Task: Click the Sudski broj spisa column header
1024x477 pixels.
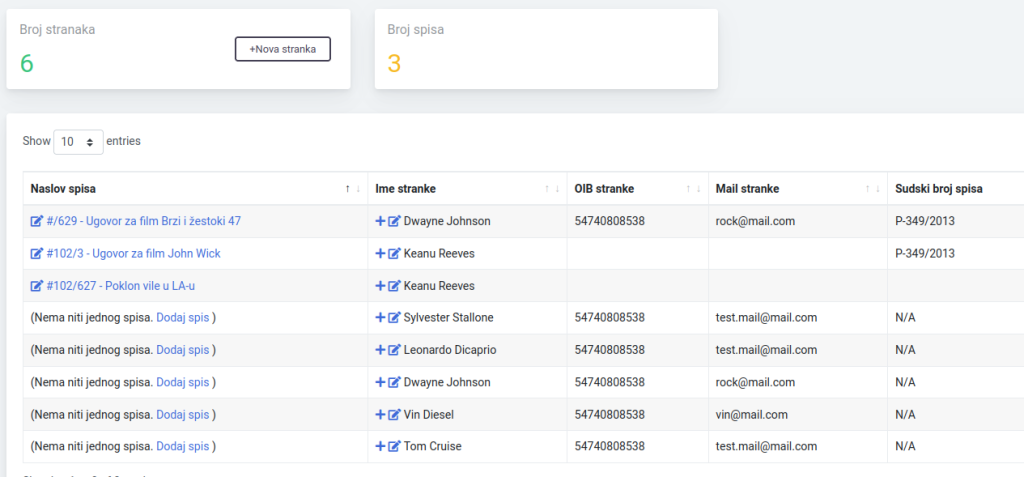Action: pyautogui.click(x=938, y=189)
